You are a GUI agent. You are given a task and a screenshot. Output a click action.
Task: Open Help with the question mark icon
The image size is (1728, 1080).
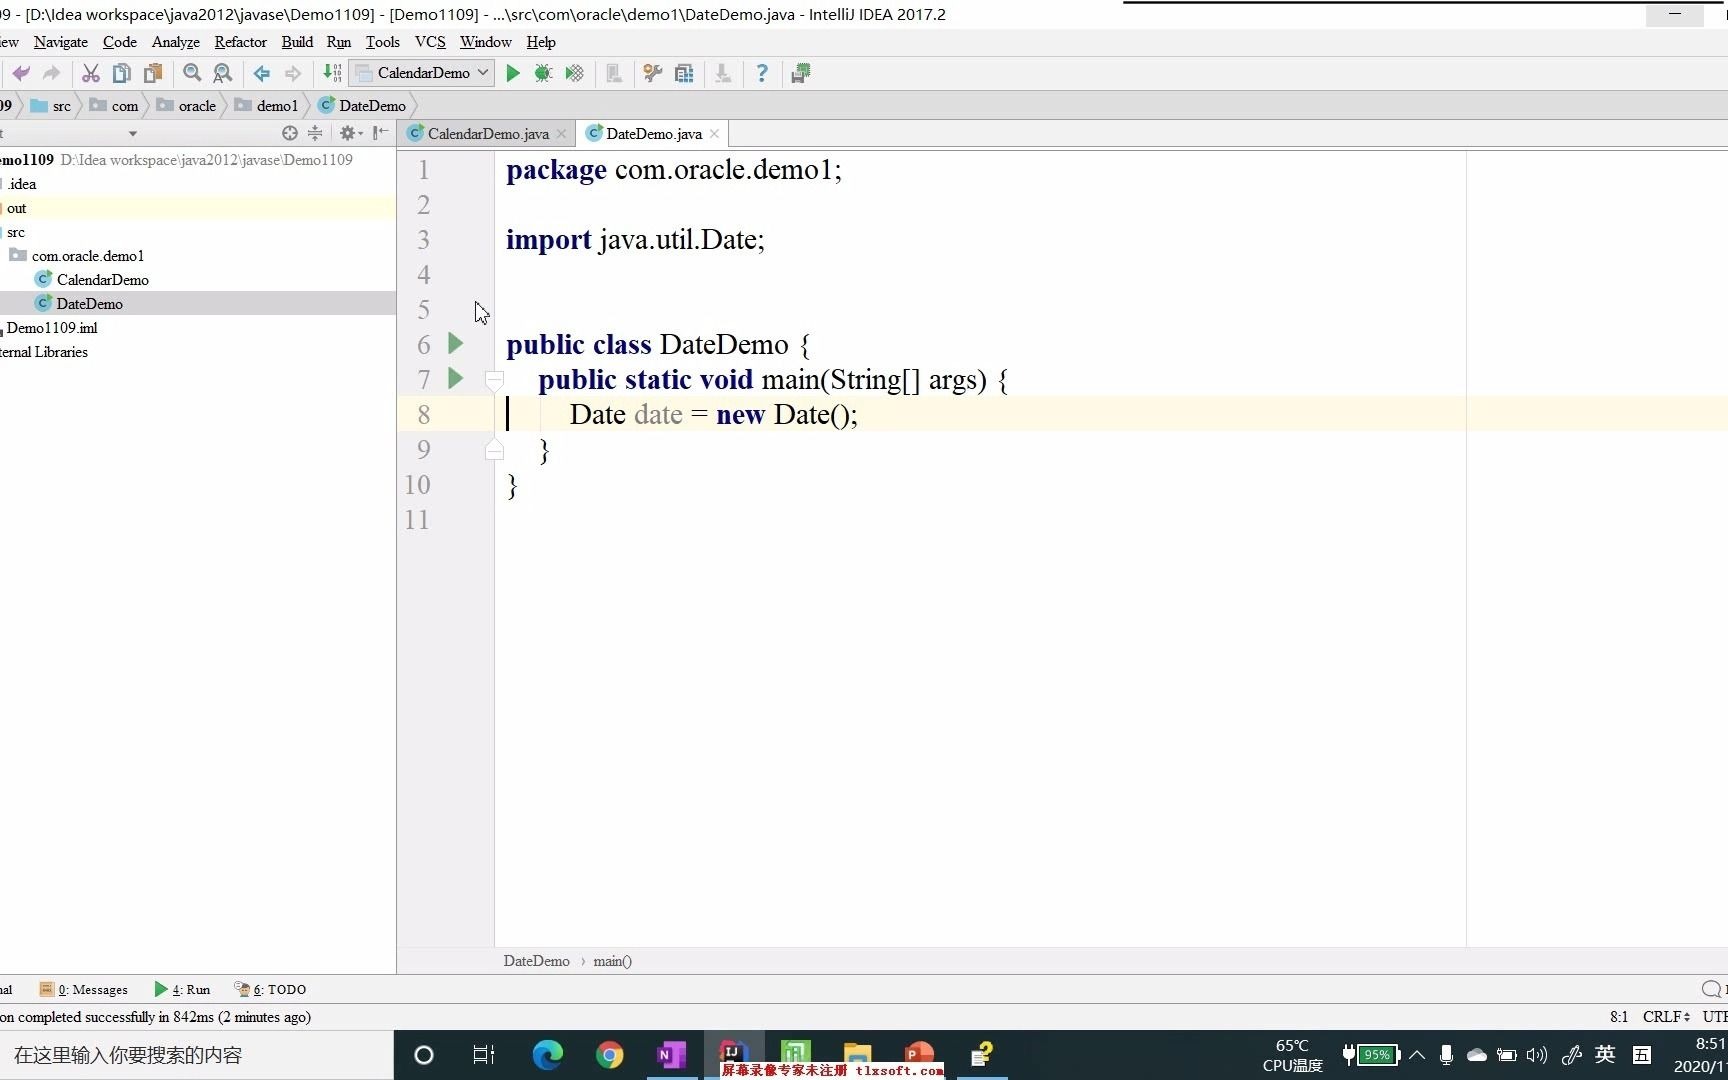(x=762, y=73)
